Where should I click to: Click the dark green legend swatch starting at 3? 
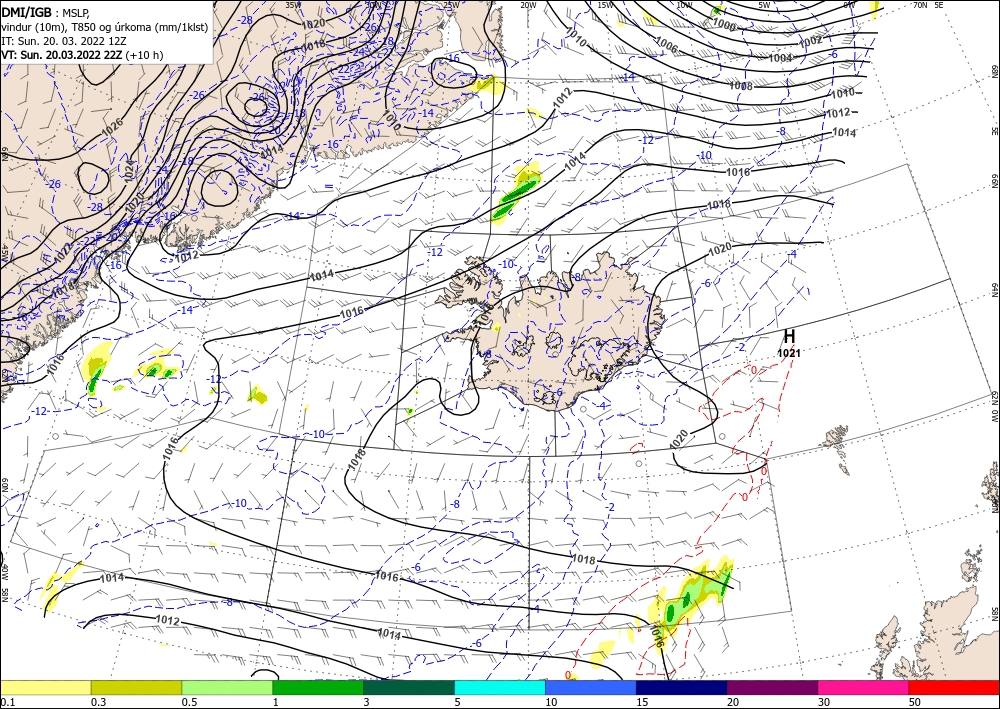(409, 687)
